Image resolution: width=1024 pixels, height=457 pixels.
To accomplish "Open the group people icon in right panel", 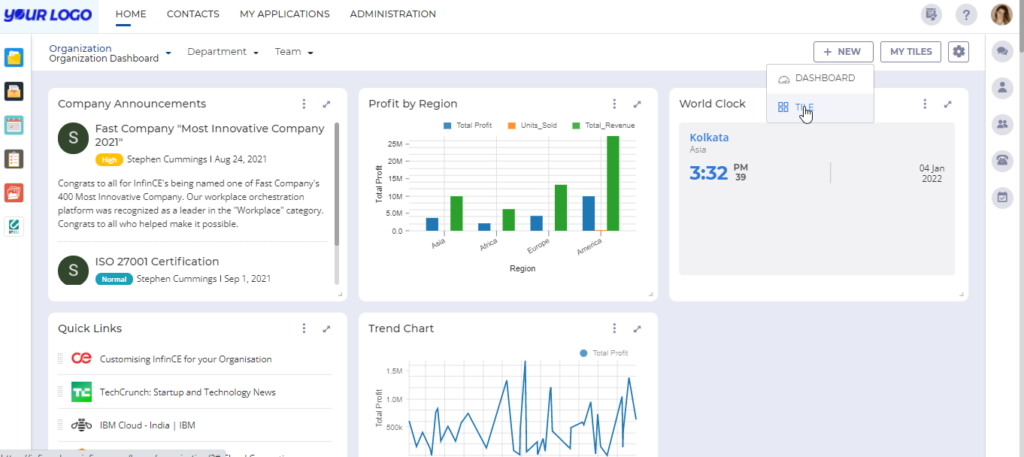I will (x=1002, y=125).
